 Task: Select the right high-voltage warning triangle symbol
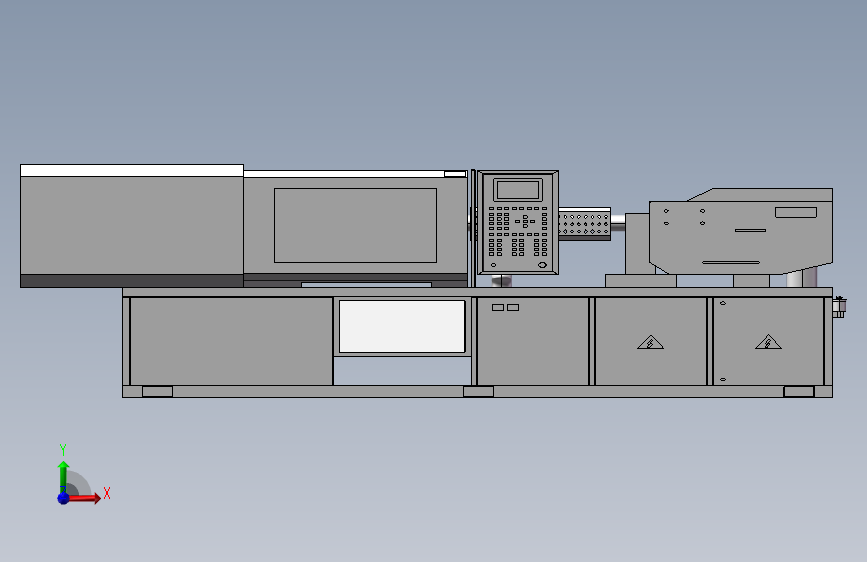(768, 342)
